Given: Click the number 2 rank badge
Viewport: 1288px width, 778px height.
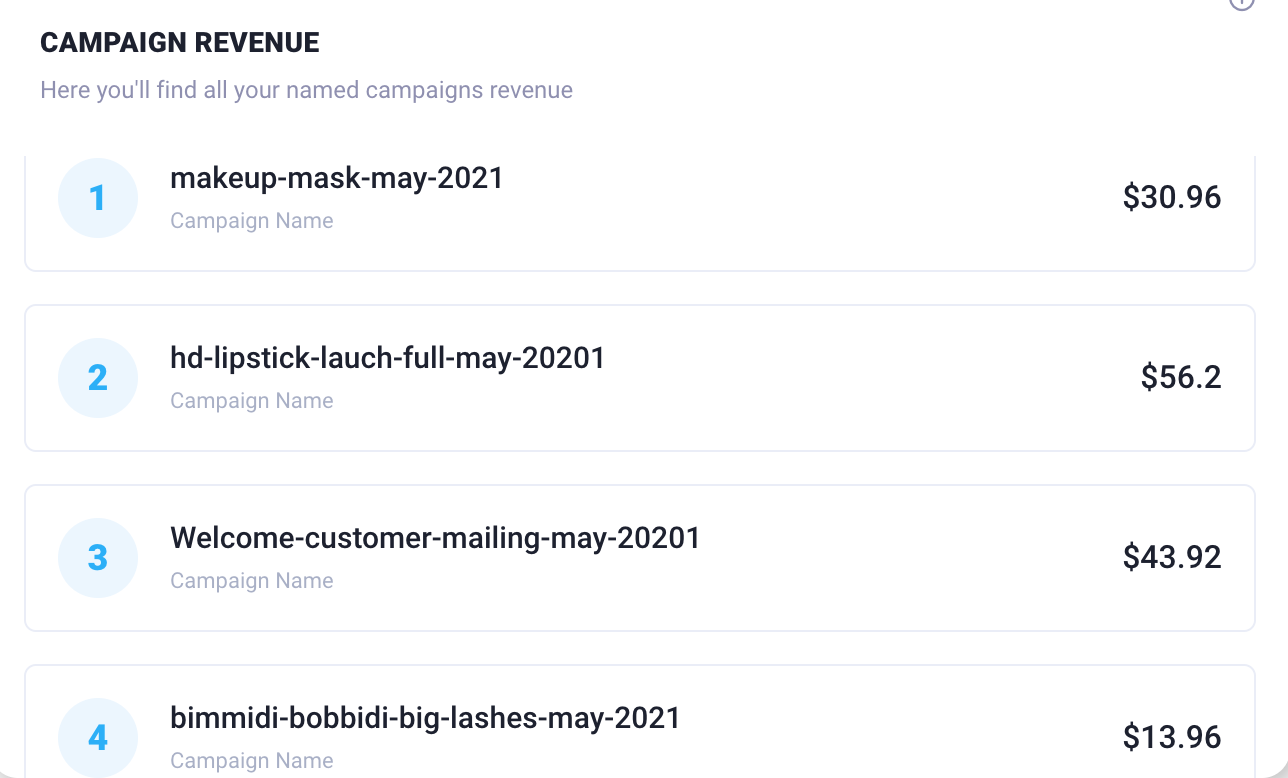Looking at the screenshot, I should point(98,378).
